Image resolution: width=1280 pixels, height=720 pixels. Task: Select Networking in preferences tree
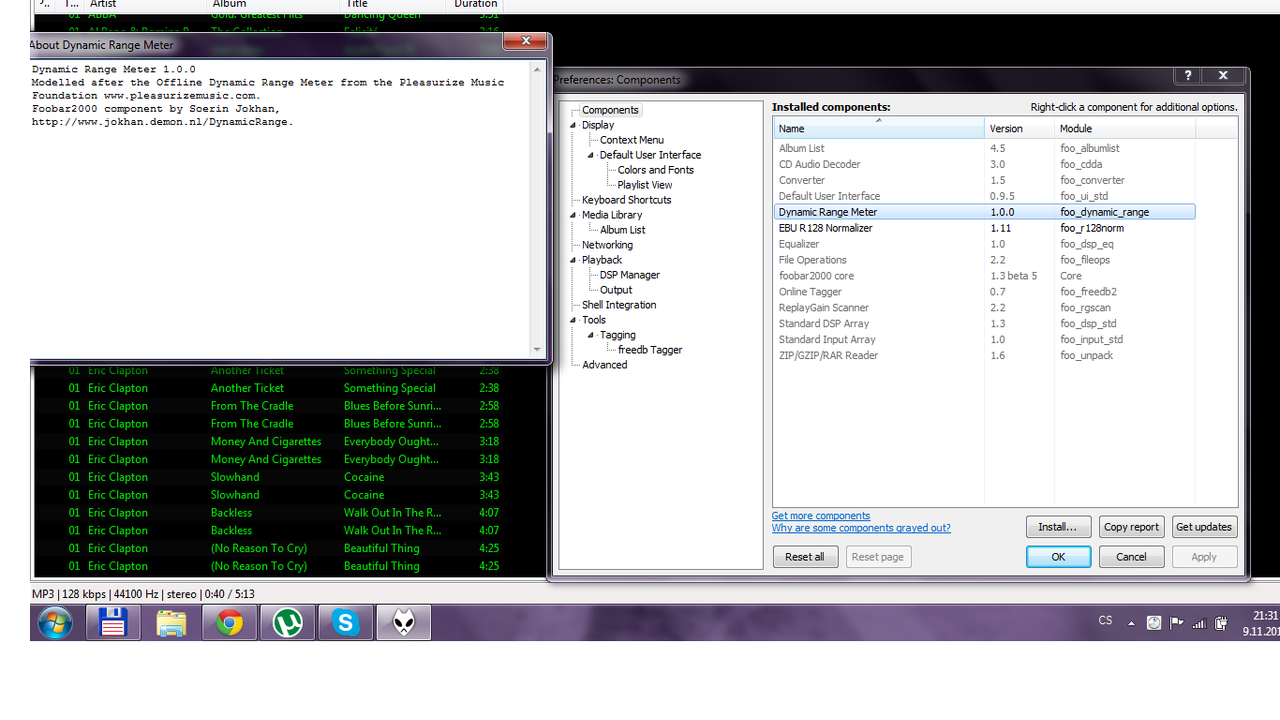607,245
